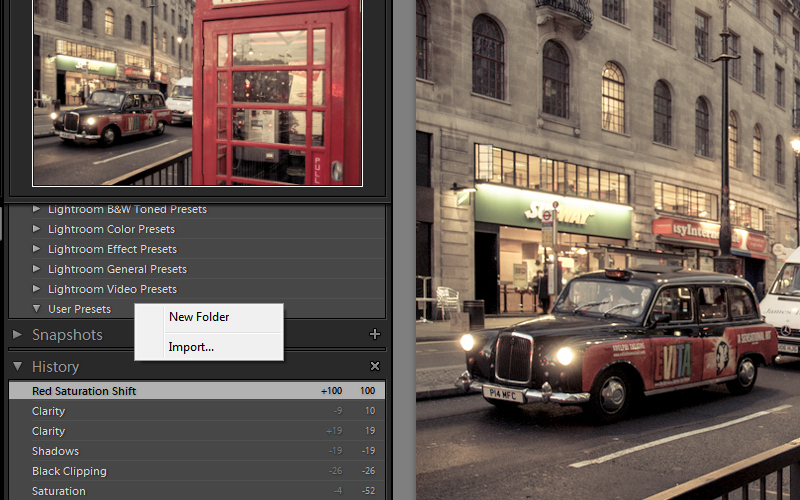Clear history using the X icon
This screenshot has width=800, height=500.
coord(375,367)
